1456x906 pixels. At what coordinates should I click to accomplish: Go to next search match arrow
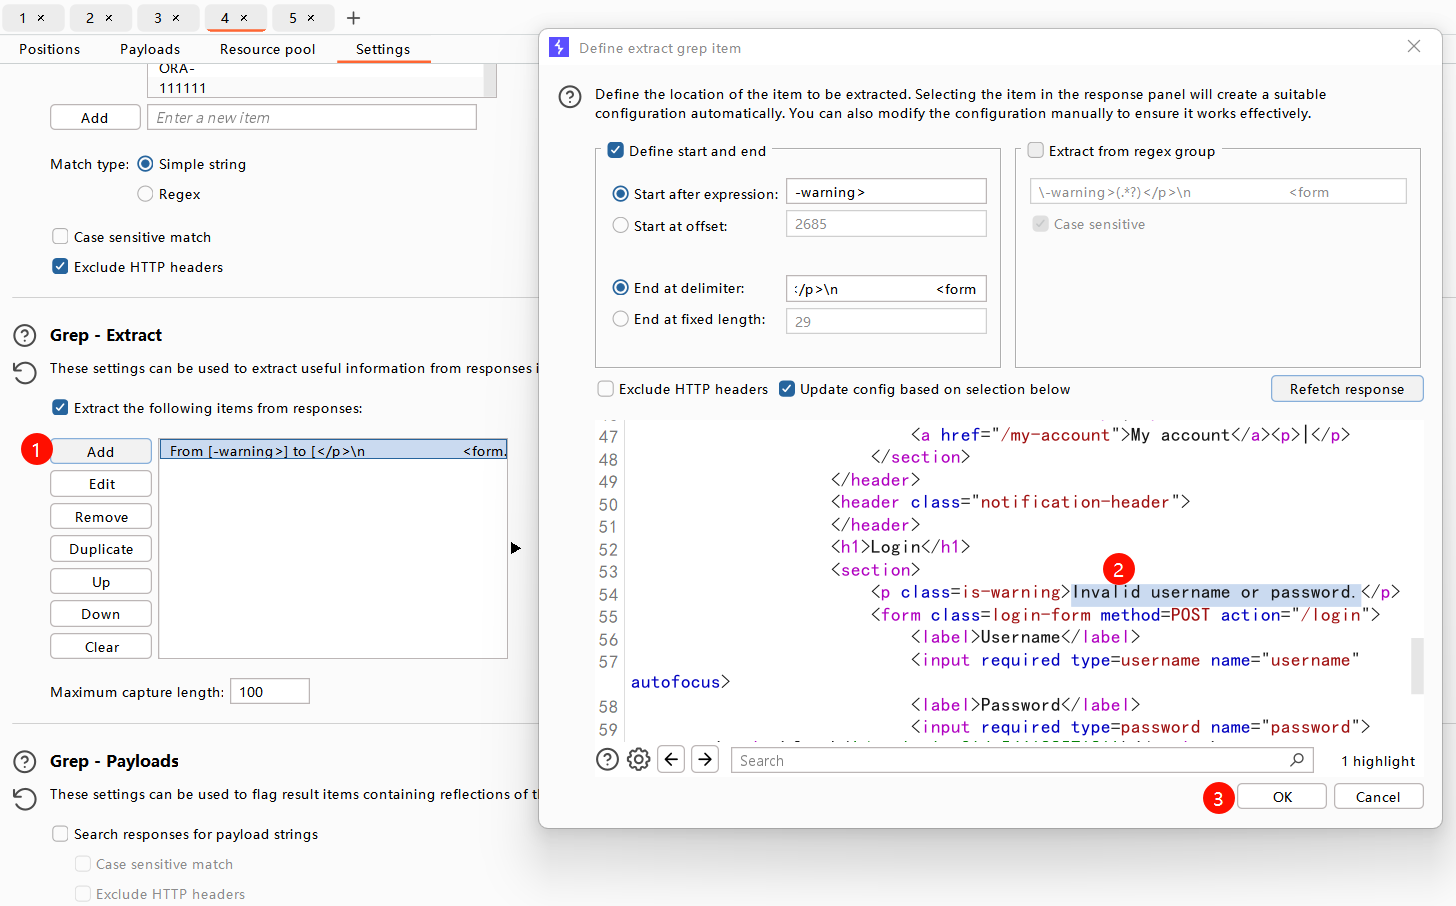tap(705, 760)
